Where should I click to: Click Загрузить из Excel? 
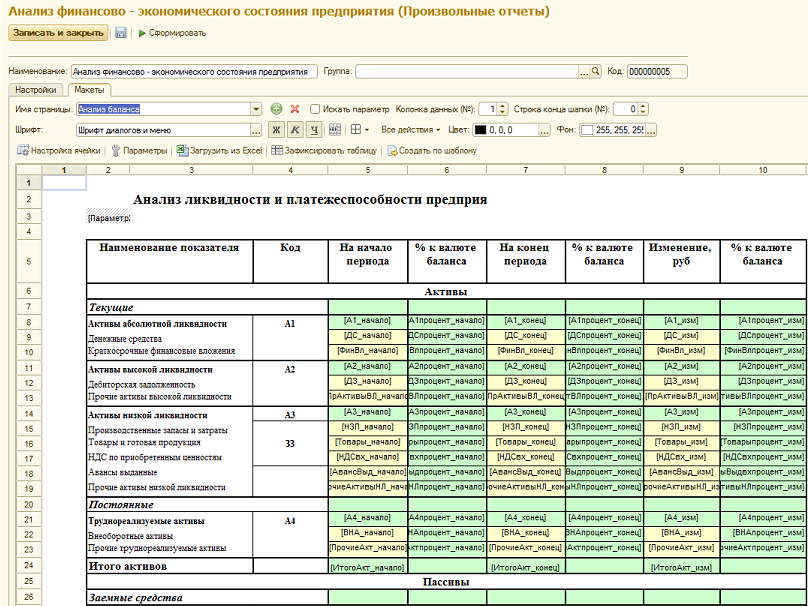coord(219,151)
